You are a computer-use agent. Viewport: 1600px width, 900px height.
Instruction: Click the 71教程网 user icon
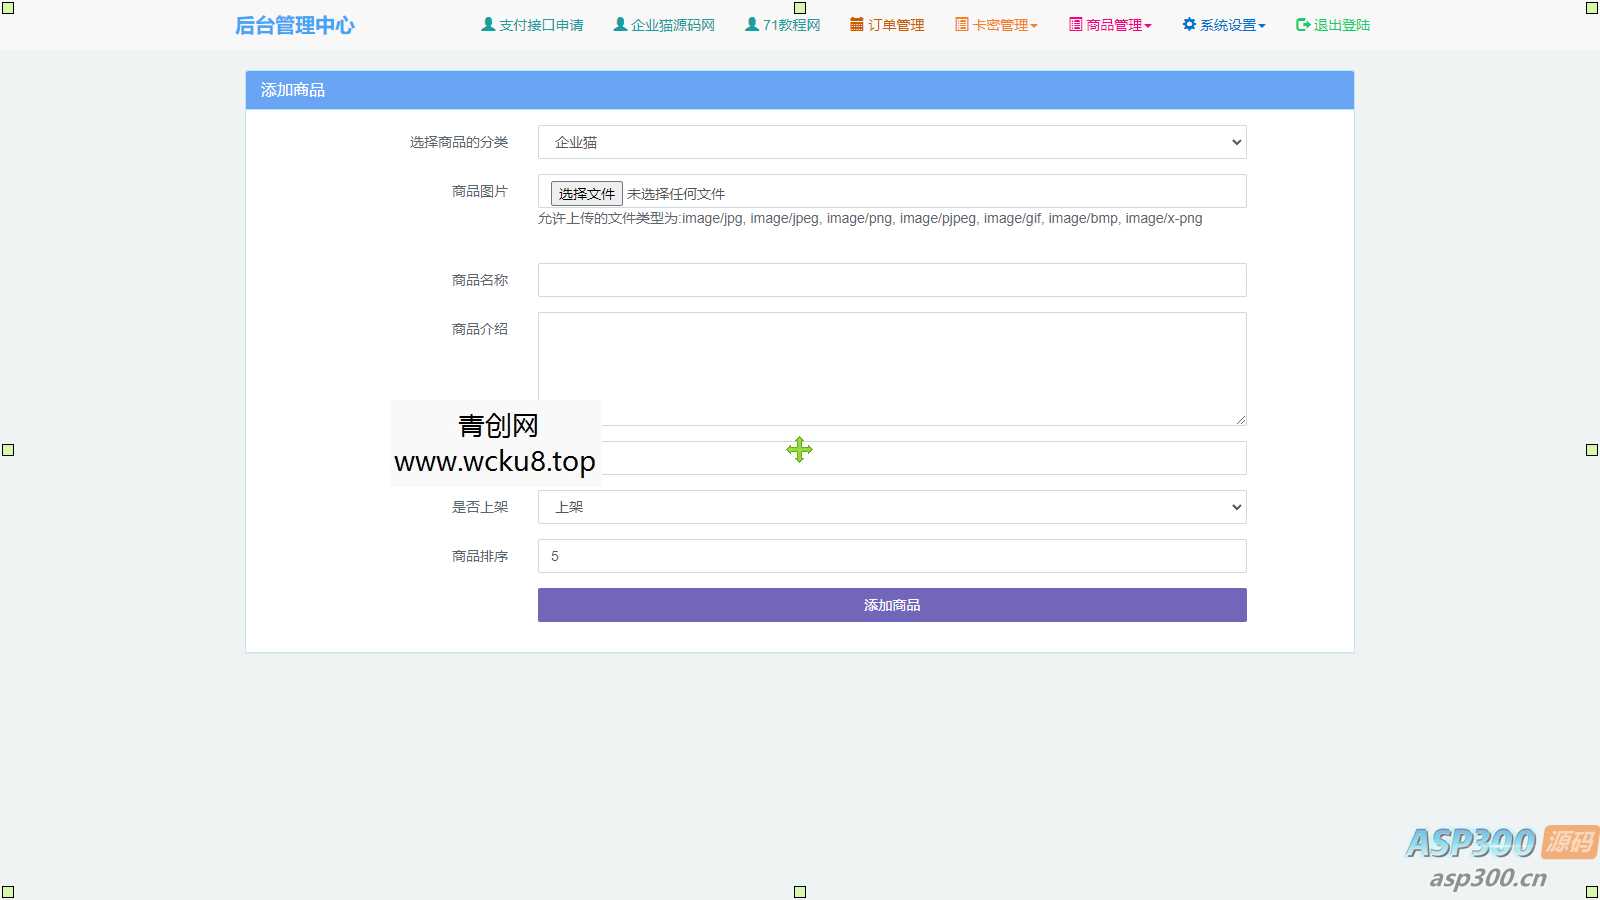coord(750,24)
